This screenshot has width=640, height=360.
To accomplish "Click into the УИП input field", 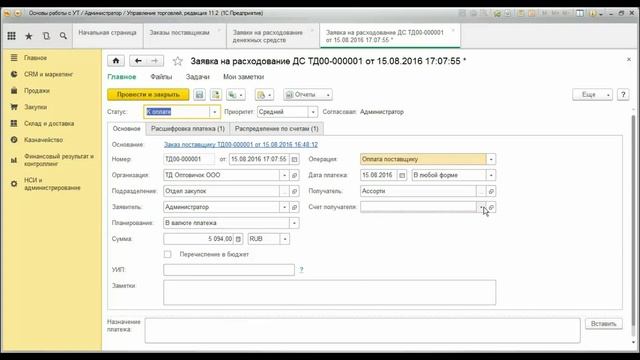I will (x=229, y=270).
